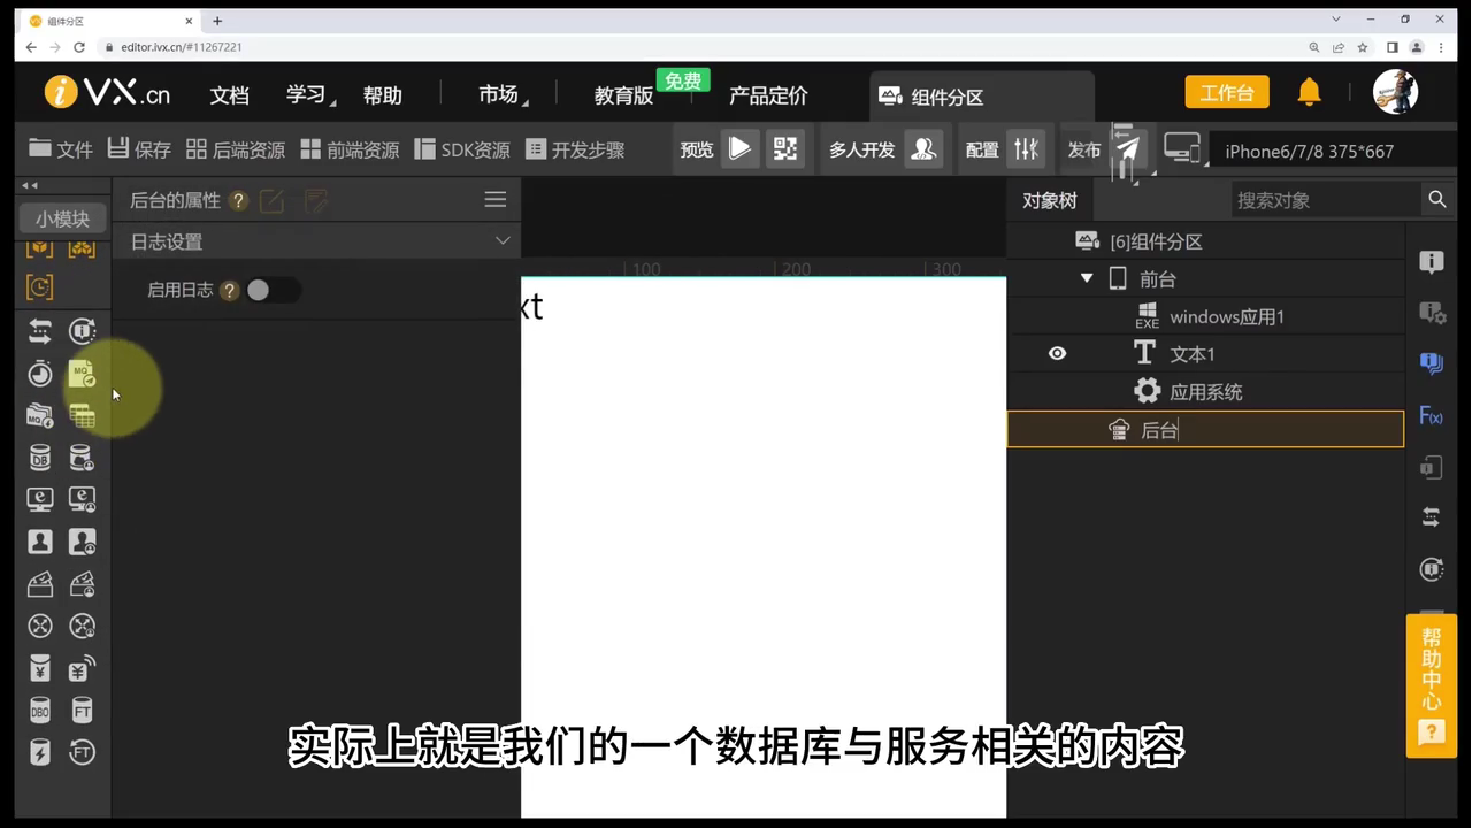Open the 帮助中心 help center
The image size is (1471, 828).
(x=1431, y=686)
